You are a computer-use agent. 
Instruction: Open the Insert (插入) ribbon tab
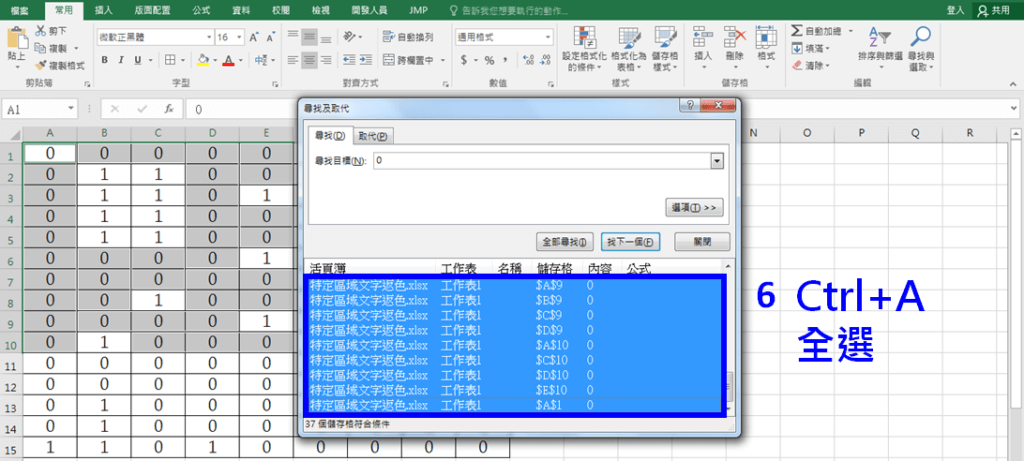coord(103,9)
